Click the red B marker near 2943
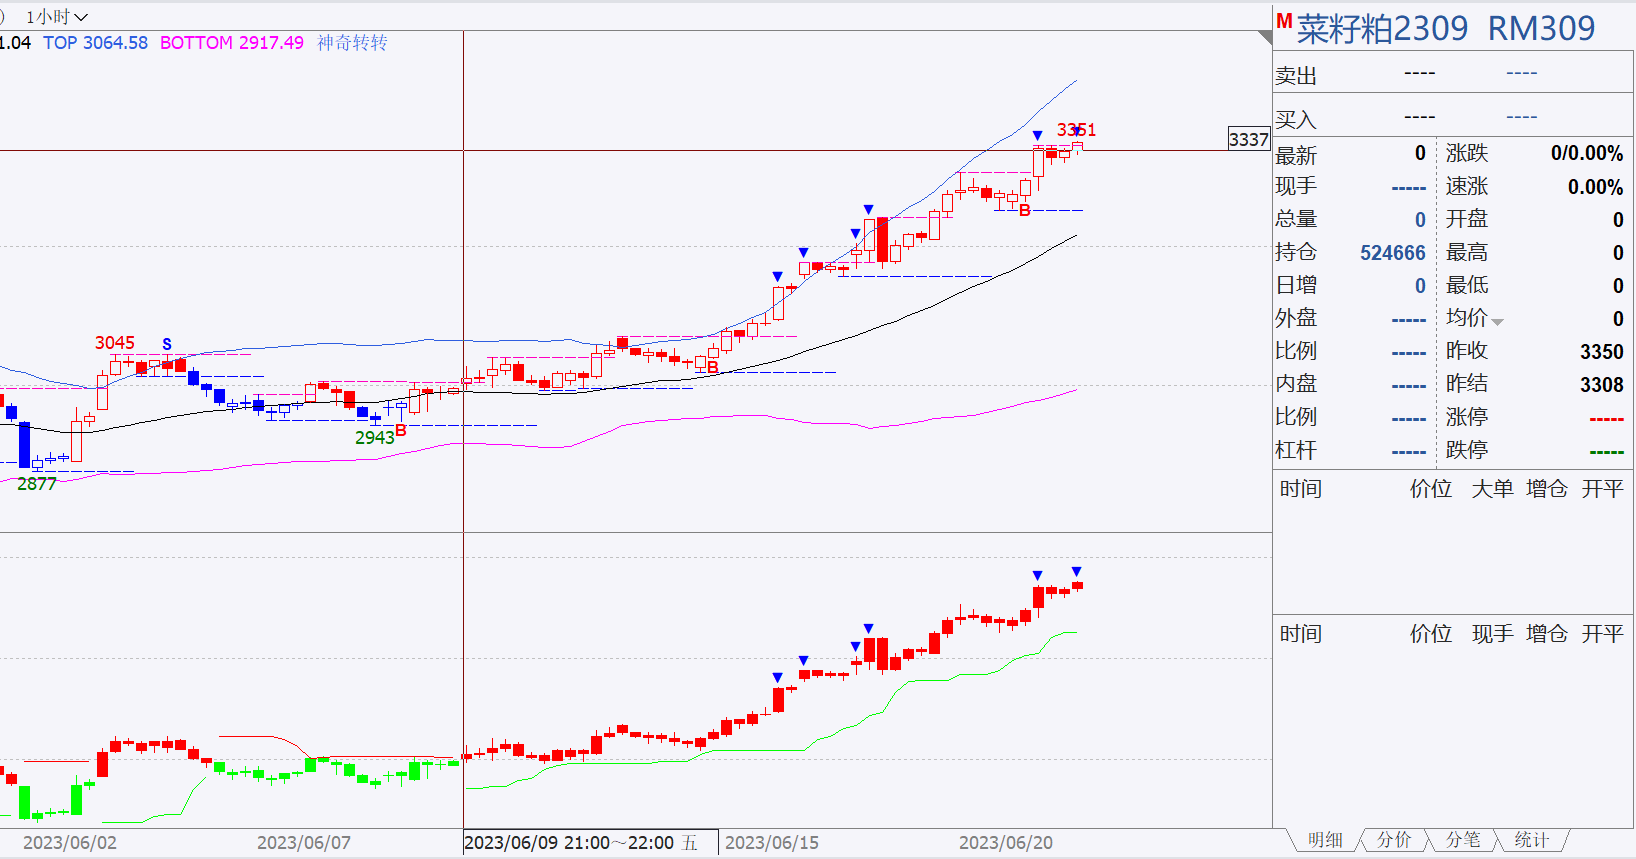The image size is (1636, 859). [x=401, y=431]
